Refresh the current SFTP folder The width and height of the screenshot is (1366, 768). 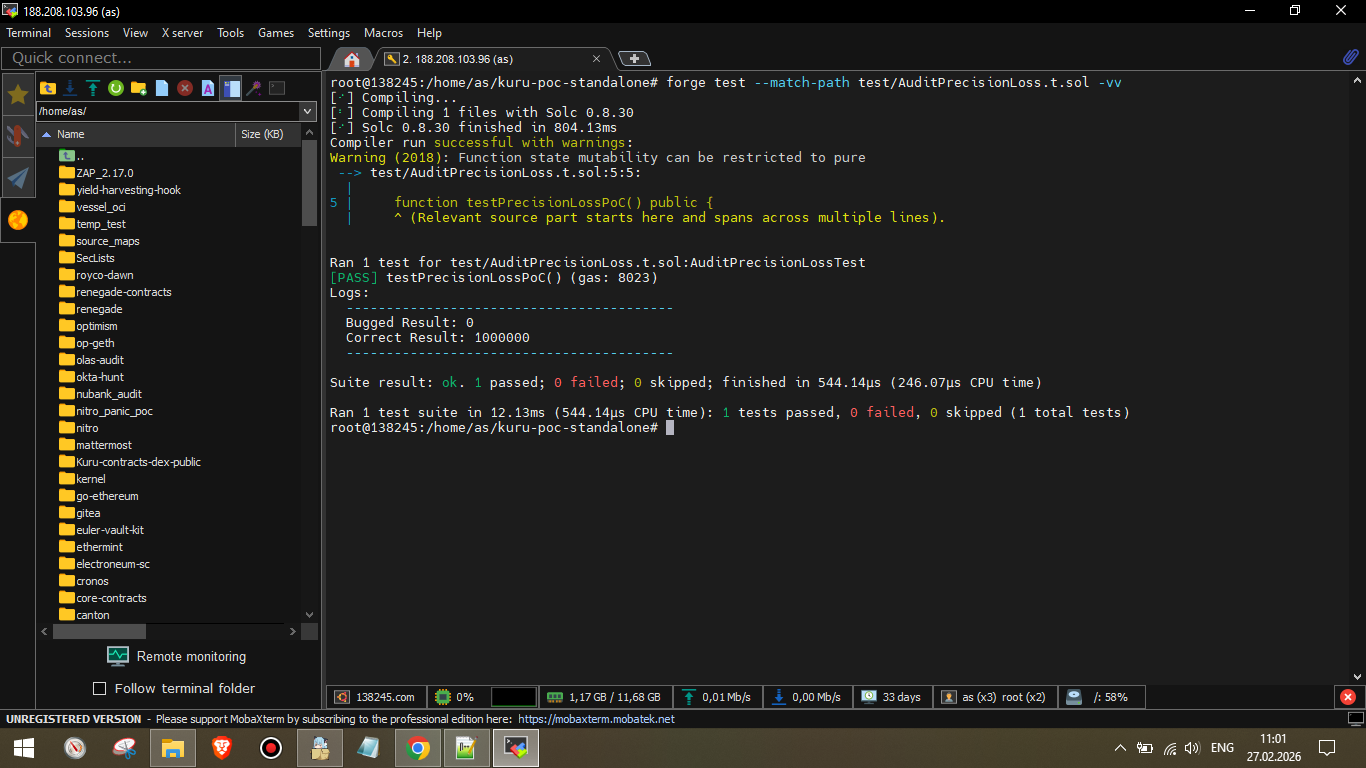(x=116, y=88)
